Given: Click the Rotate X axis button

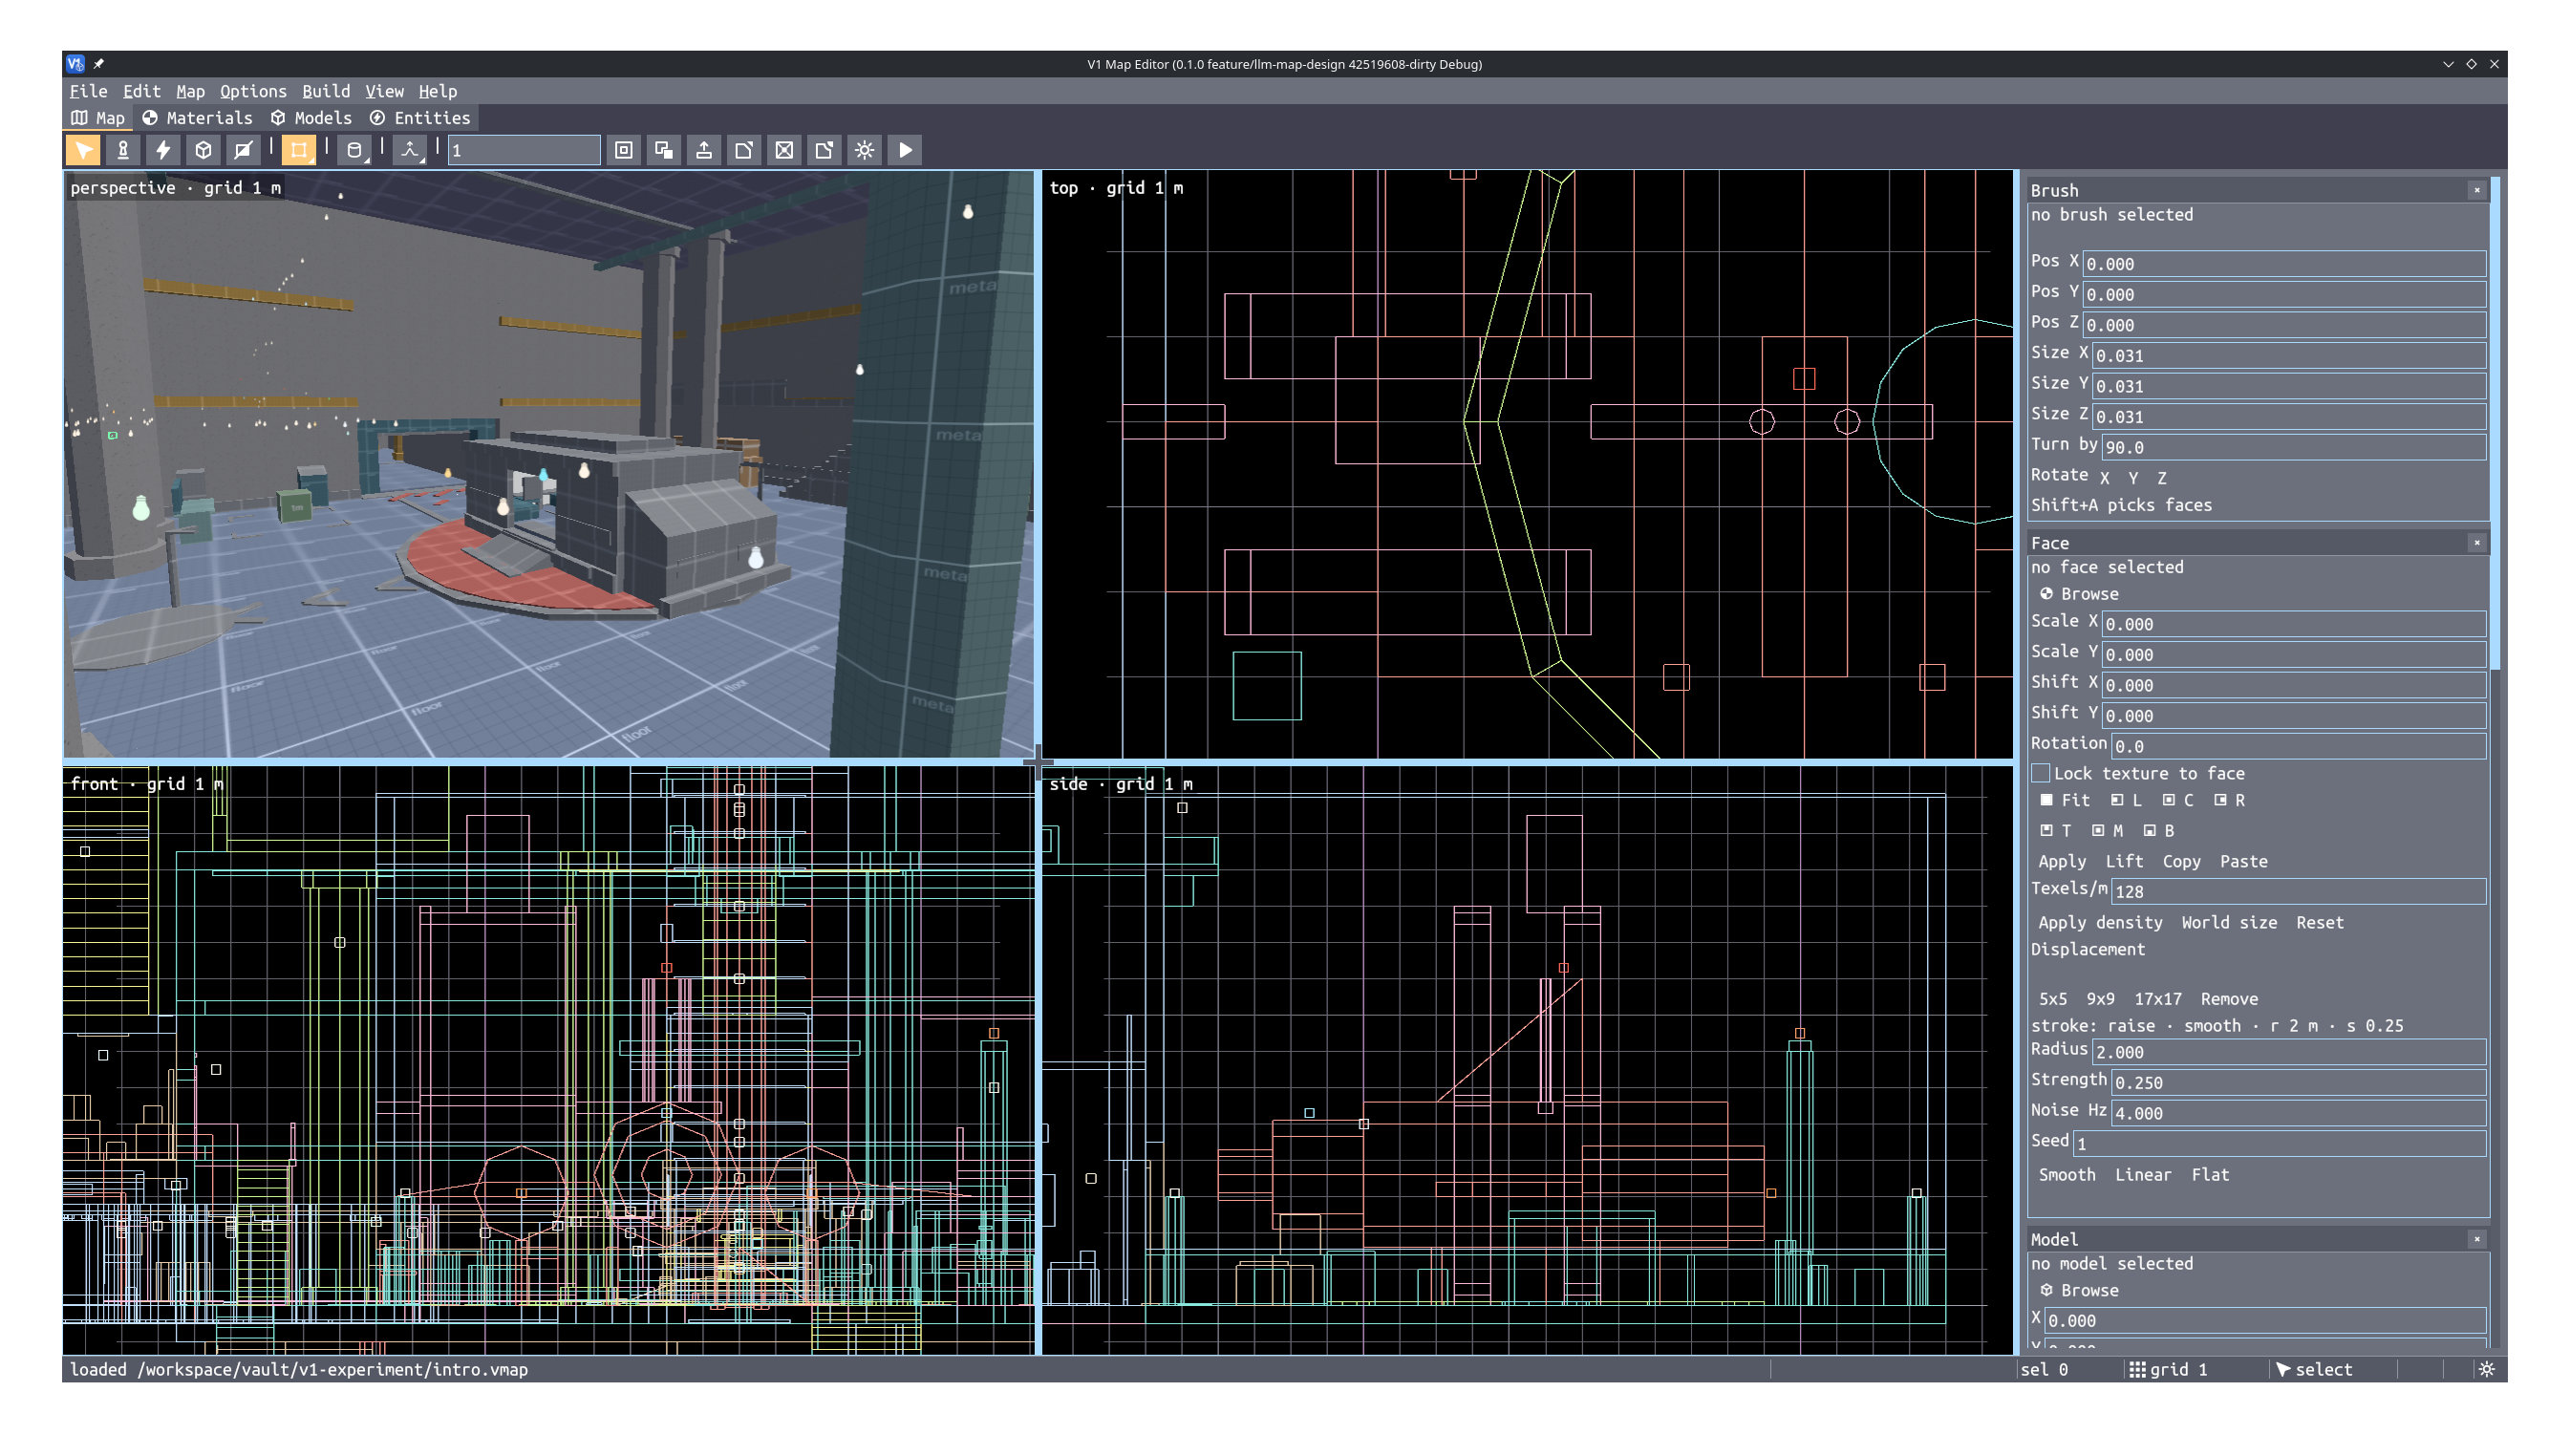Looking at the screenshot, I should 2104,478.
